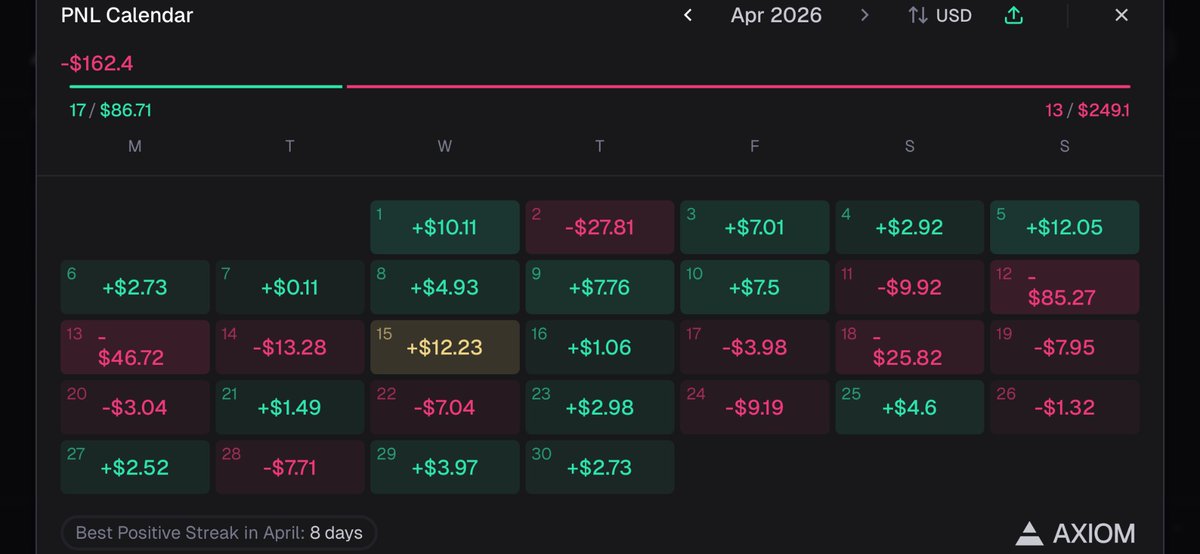Screen dimensions: 1200x554
Task: Open April 2 day showing -$27.81
Action: (600, 227)
